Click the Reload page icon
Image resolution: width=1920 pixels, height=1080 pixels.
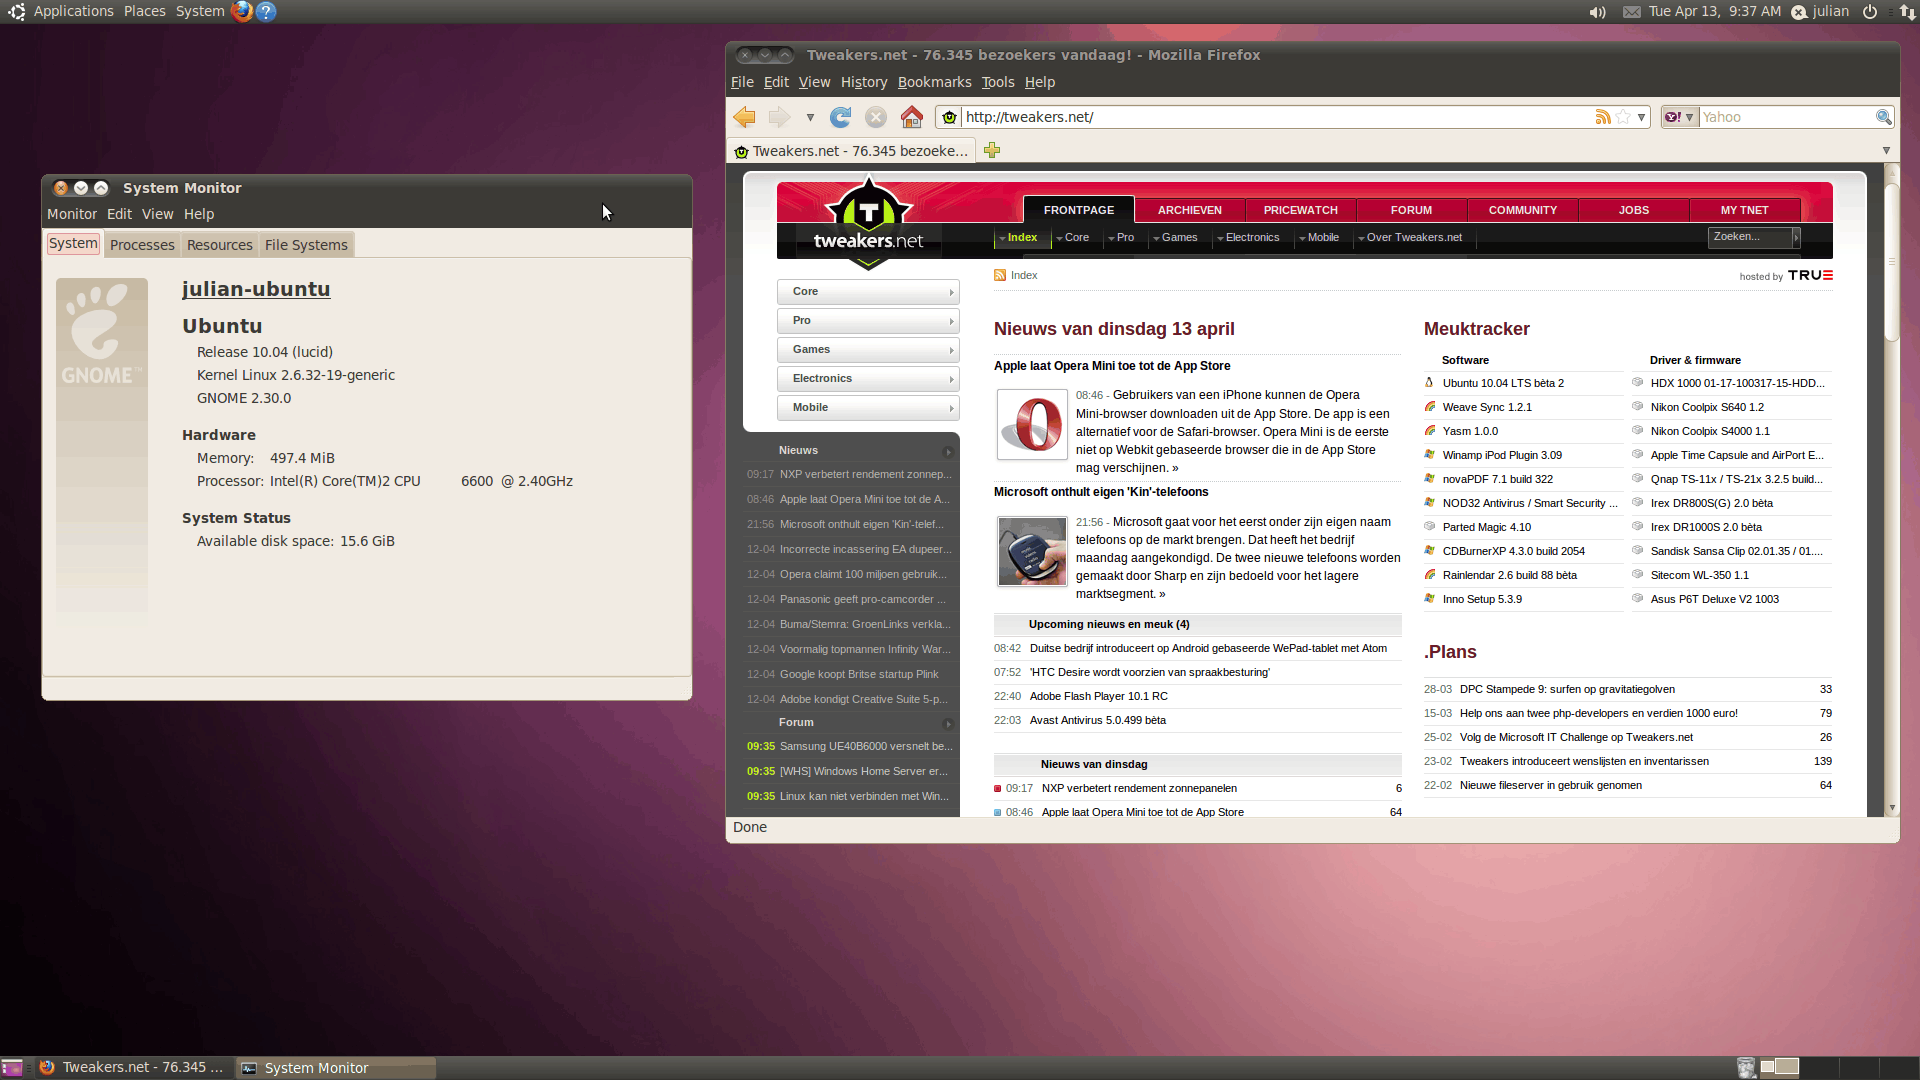pos(841,117)
